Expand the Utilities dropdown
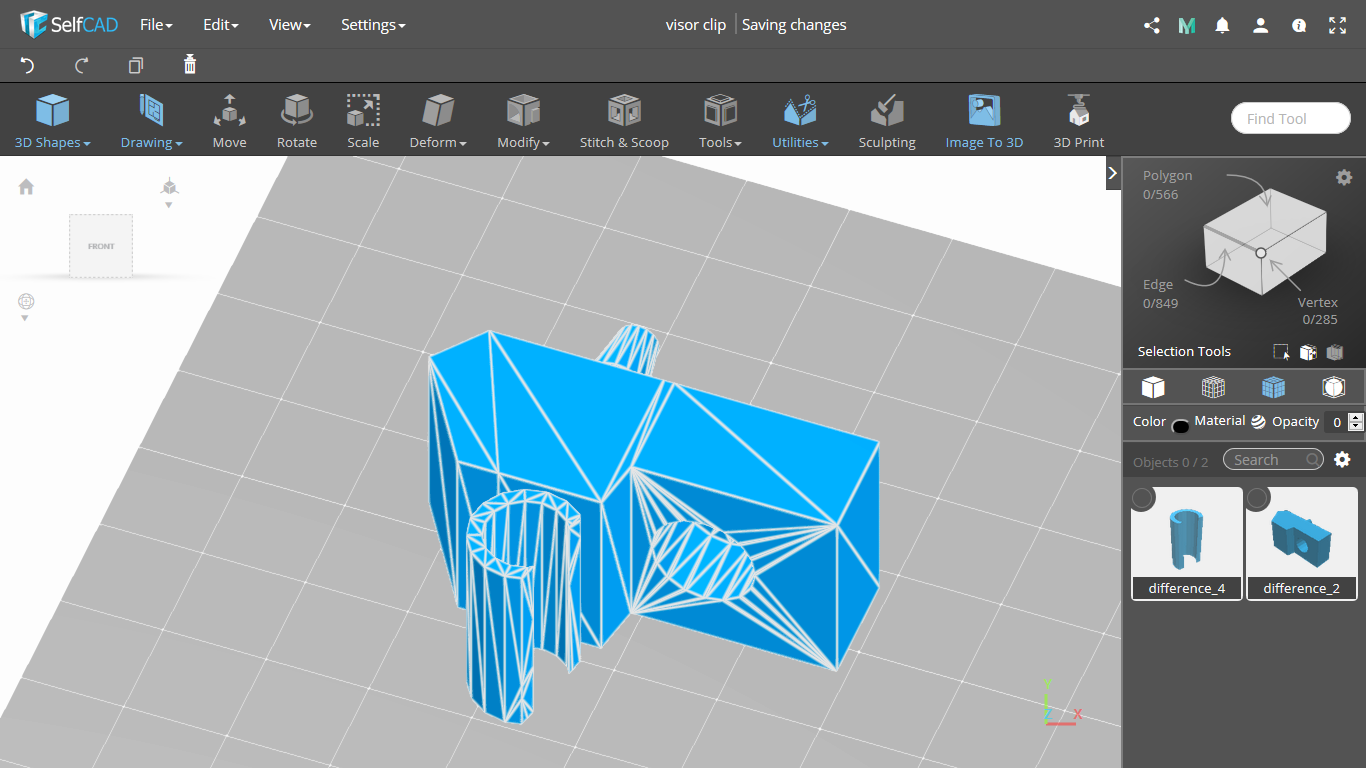This screenshot has height=768, width=1366. [800, 121]
